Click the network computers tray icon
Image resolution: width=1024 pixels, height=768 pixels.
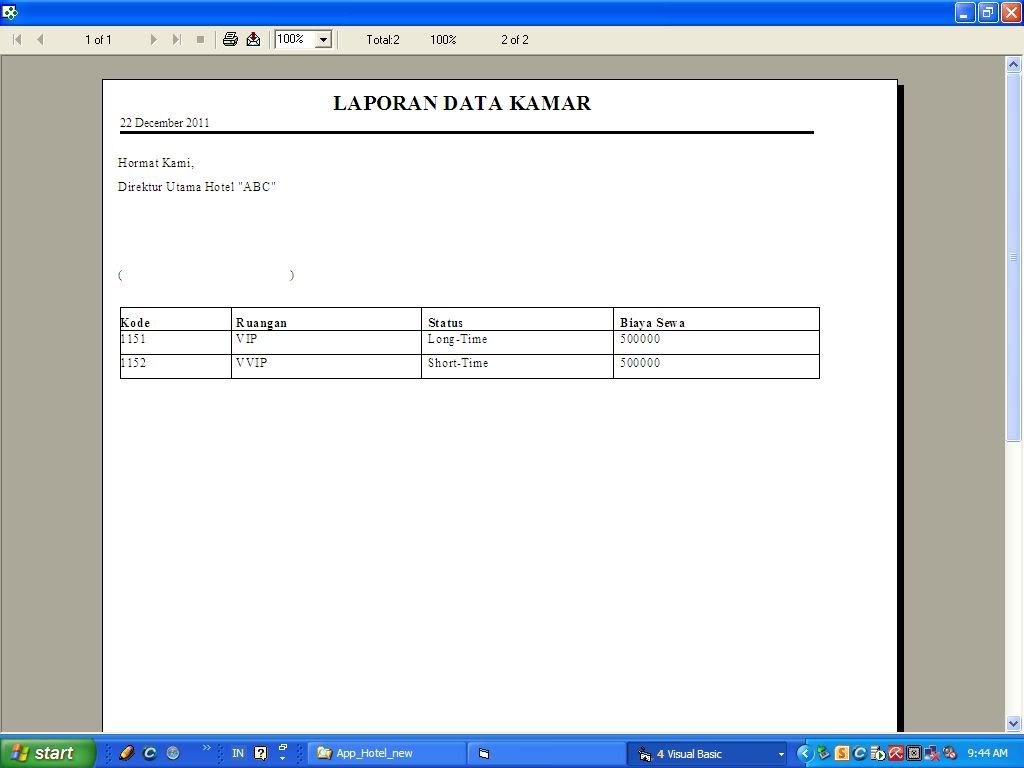932,754
